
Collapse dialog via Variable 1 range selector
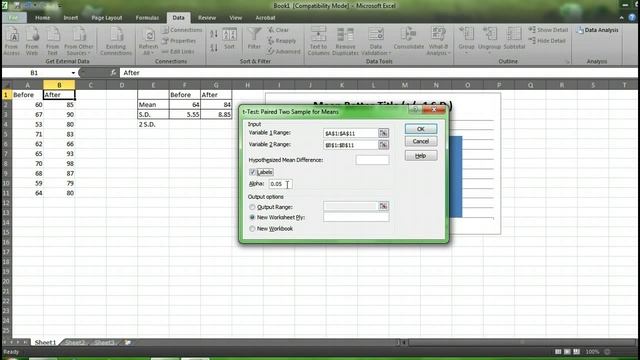[383, 133]
